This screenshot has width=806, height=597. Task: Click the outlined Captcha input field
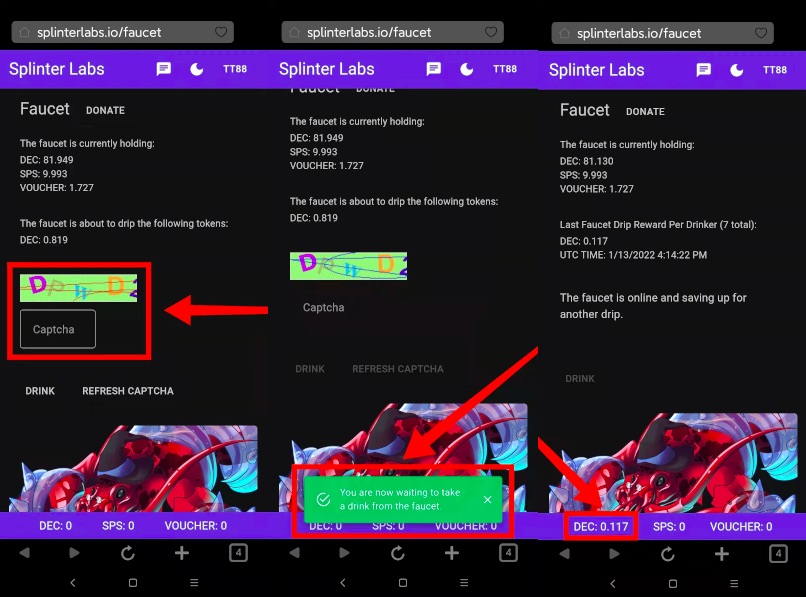(58, 329)
